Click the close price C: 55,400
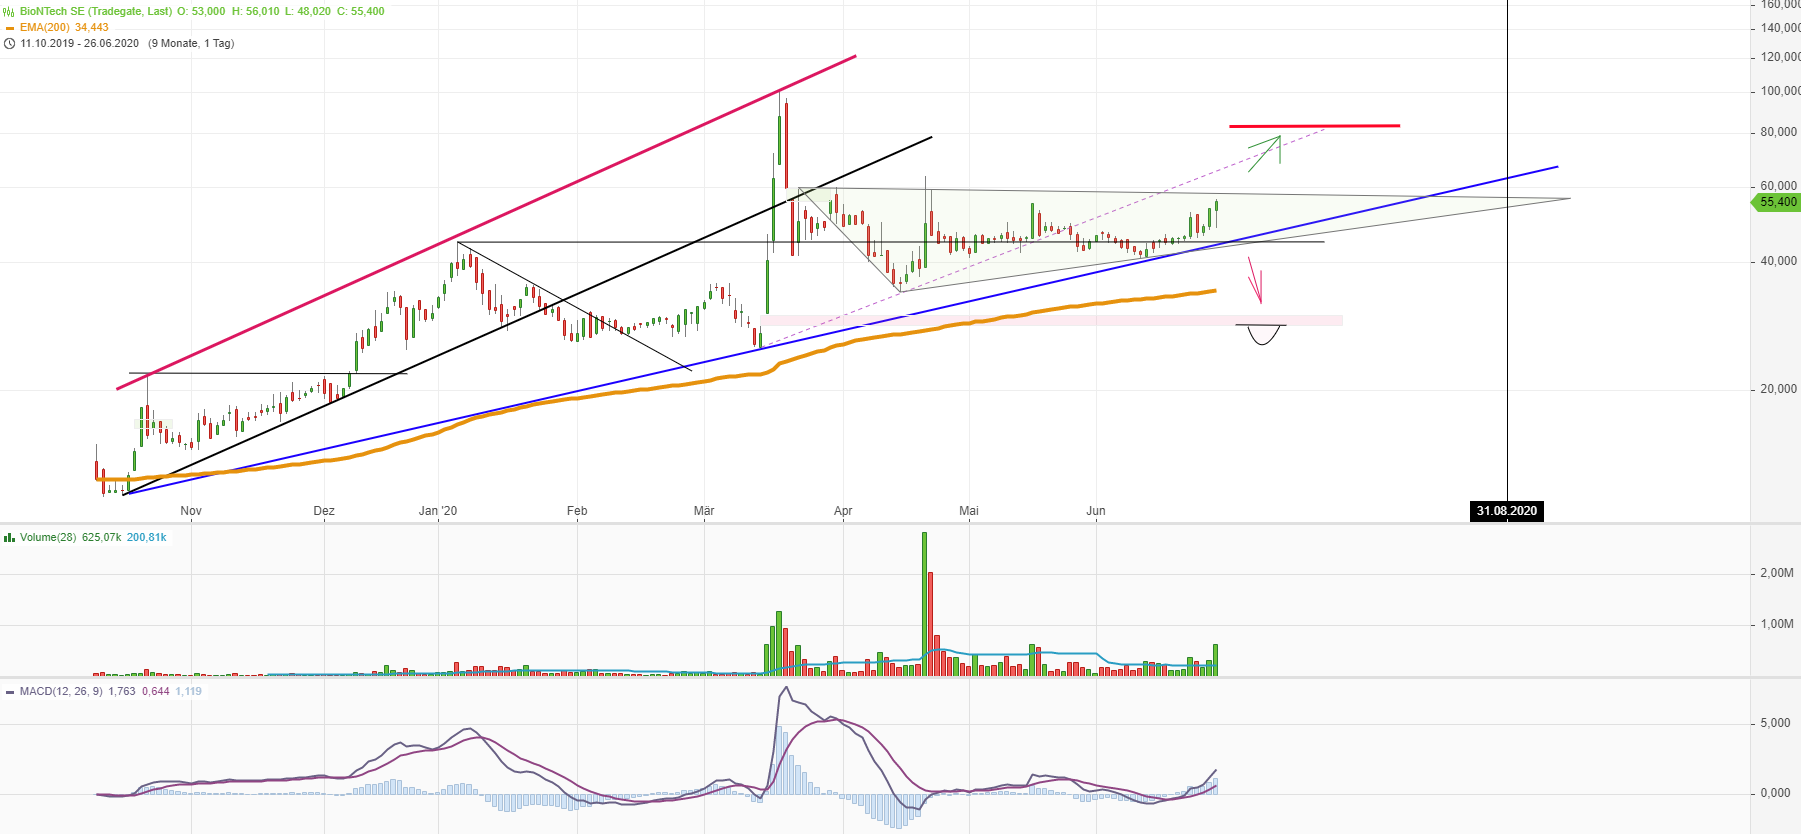The width and height of the screenshot is (1801, 834). click(361, 12)
